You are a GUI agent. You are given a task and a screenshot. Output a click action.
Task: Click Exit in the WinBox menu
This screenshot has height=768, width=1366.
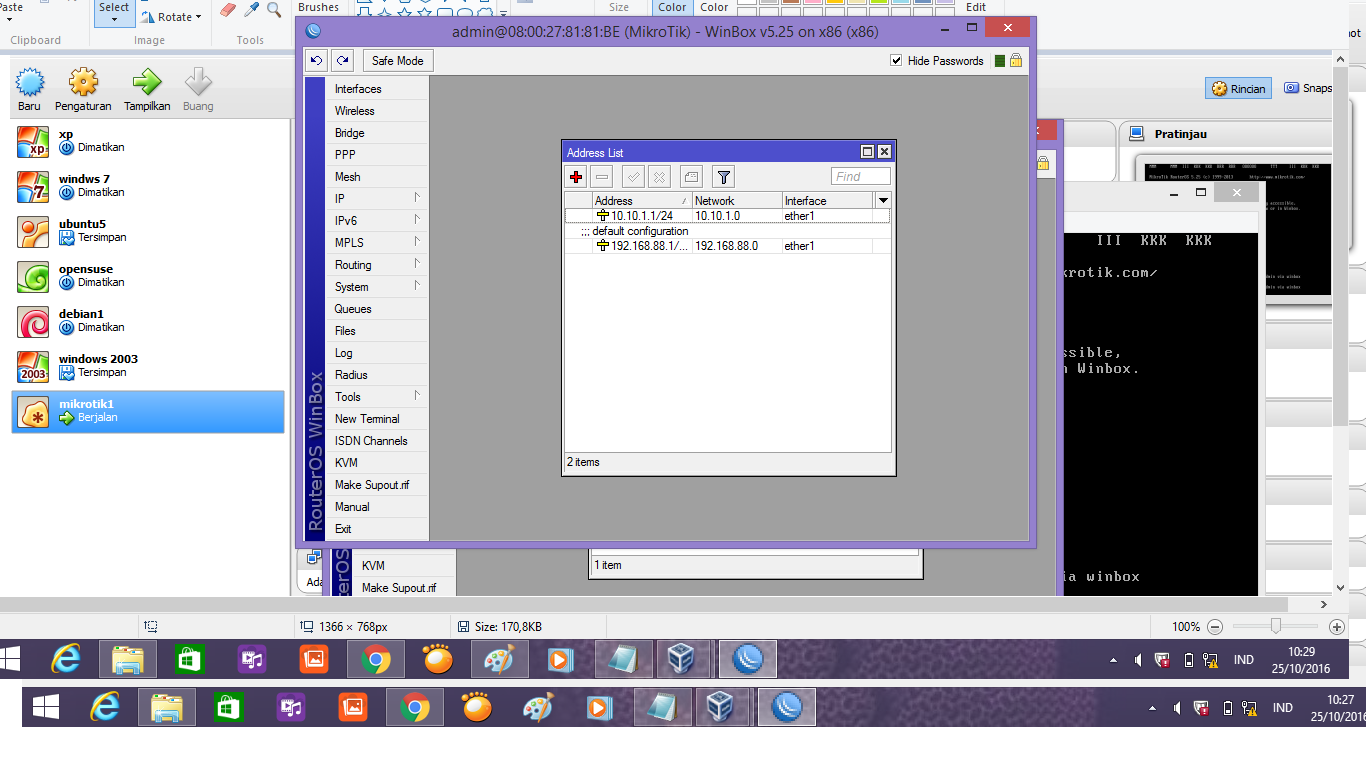tap(377, 529)
